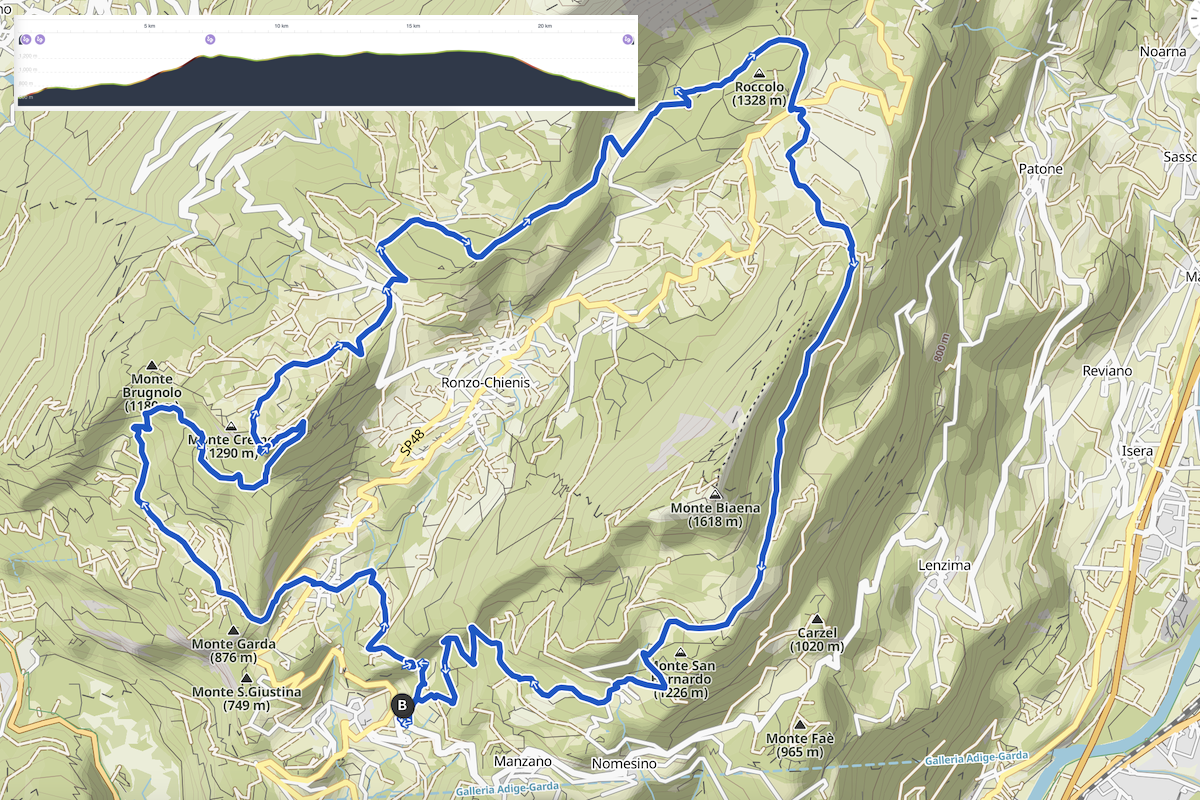1200x800 pixels.
Task: Click the last purple waypoint icon at profile end
Action: (x=627, y=40)
